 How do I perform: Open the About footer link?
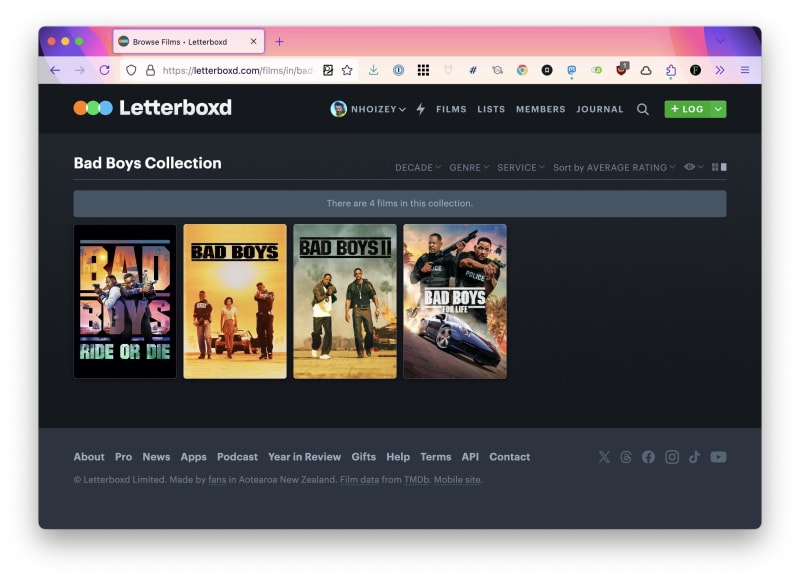click(x=89, y=457)
